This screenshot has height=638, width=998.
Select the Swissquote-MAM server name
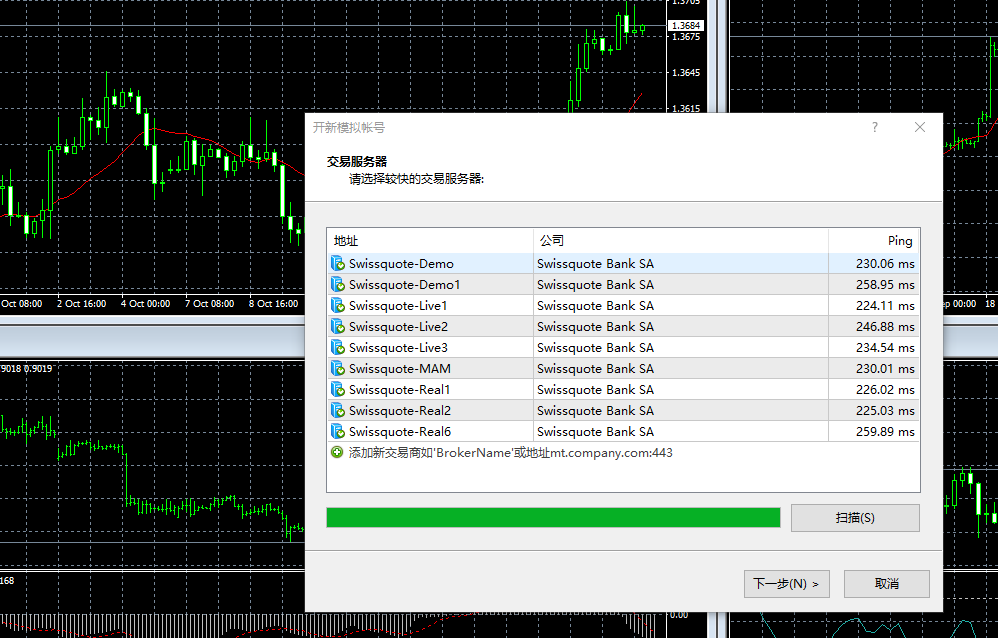tap(400, 369)
